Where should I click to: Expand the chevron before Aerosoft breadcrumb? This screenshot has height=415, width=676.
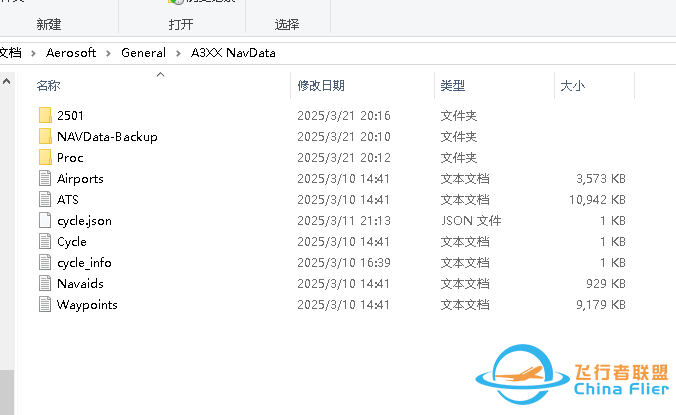pos(33,53)
